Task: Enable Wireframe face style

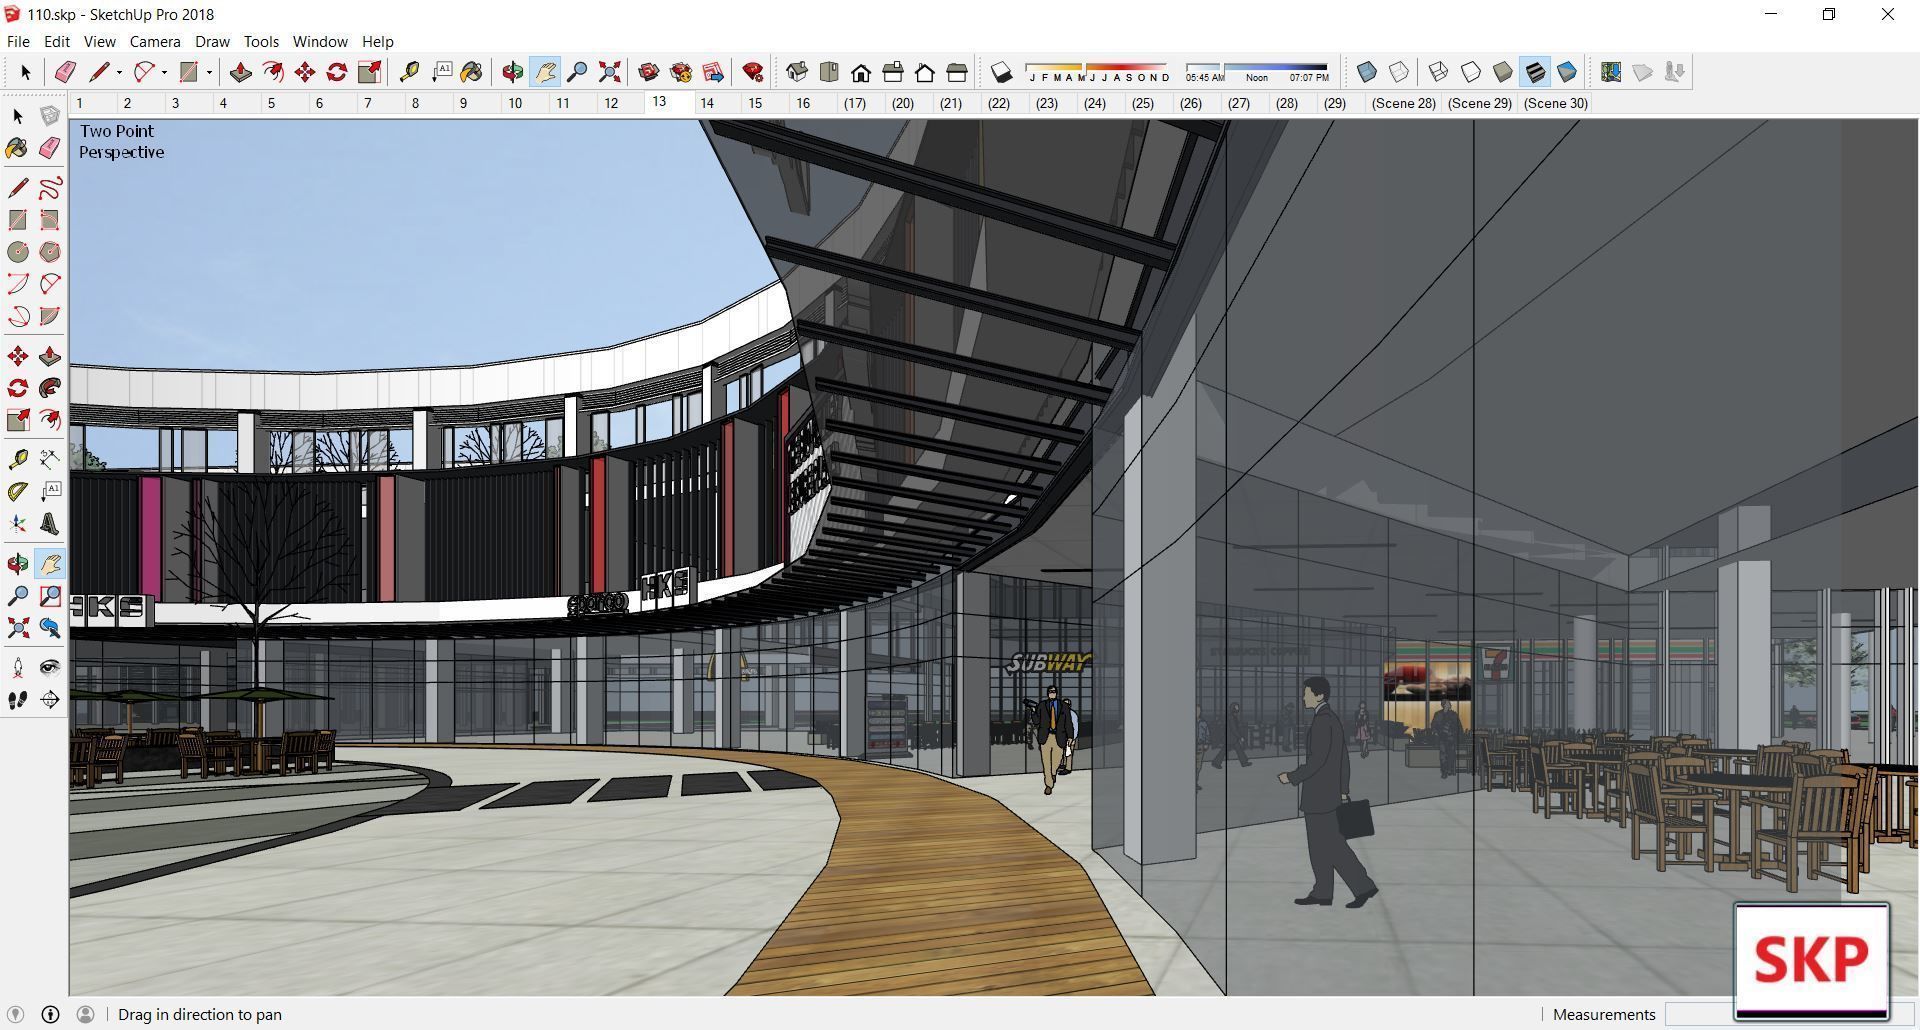Action: pyautogui.click(x=1439, y=72)
